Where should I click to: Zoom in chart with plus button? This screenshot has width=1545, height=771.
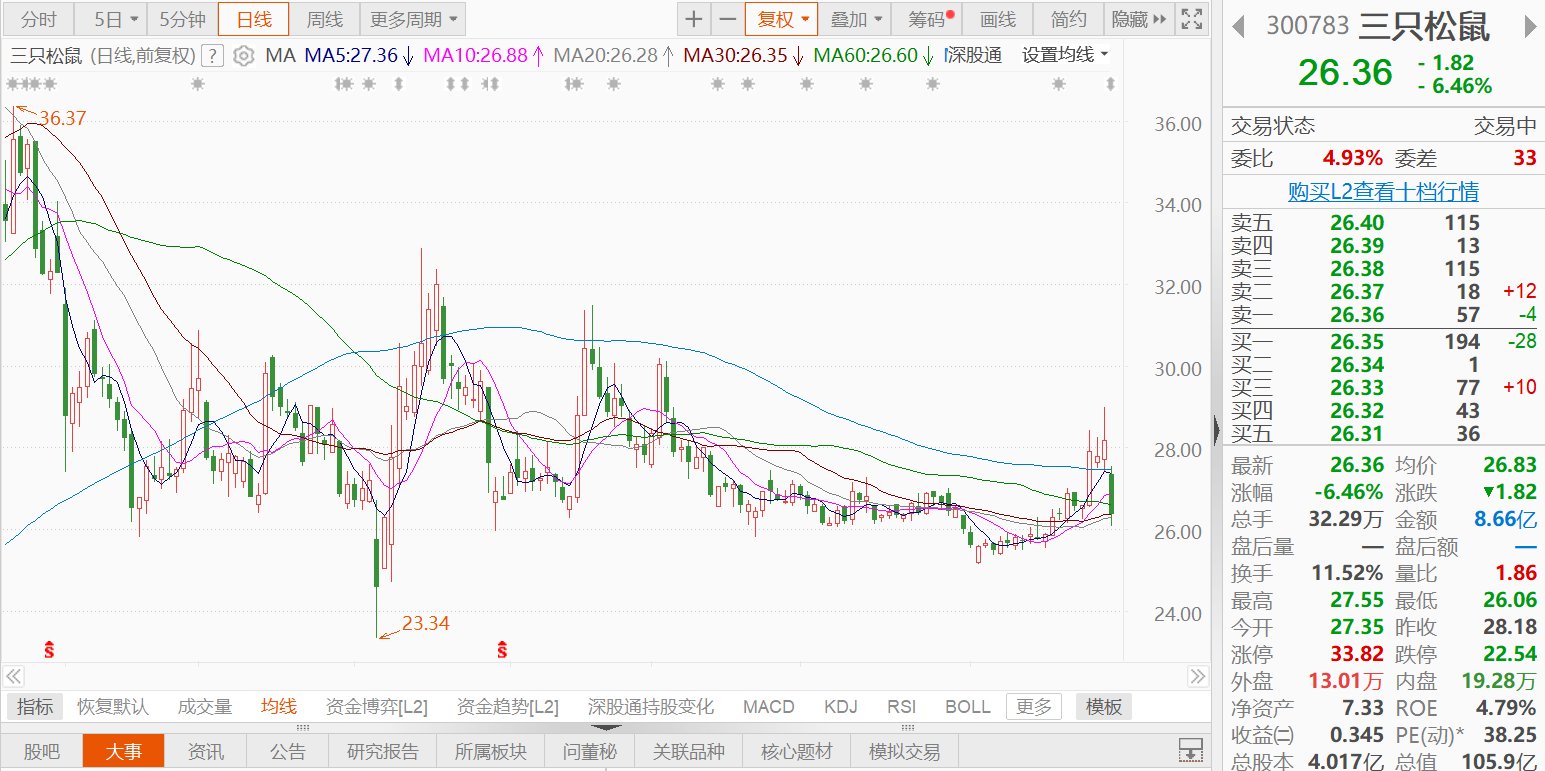(694, 19)
